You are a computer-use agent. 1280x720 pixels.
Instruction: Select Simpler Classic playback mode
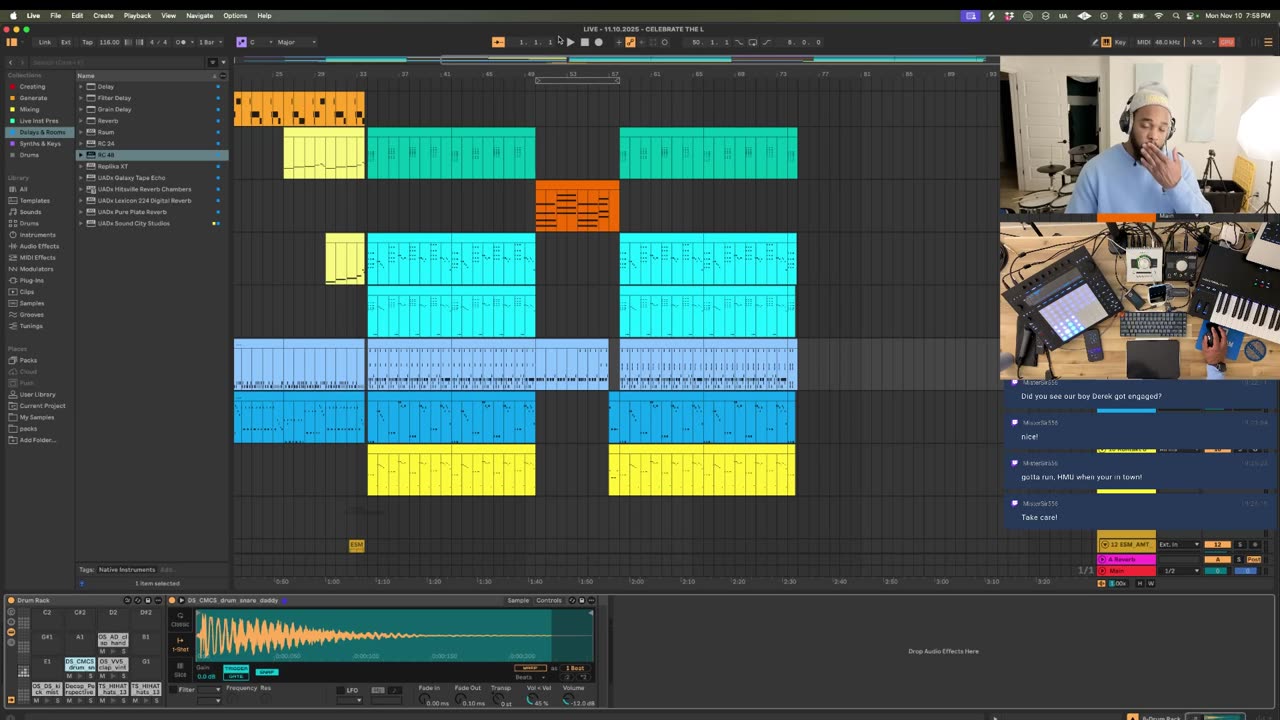[180, 620]
